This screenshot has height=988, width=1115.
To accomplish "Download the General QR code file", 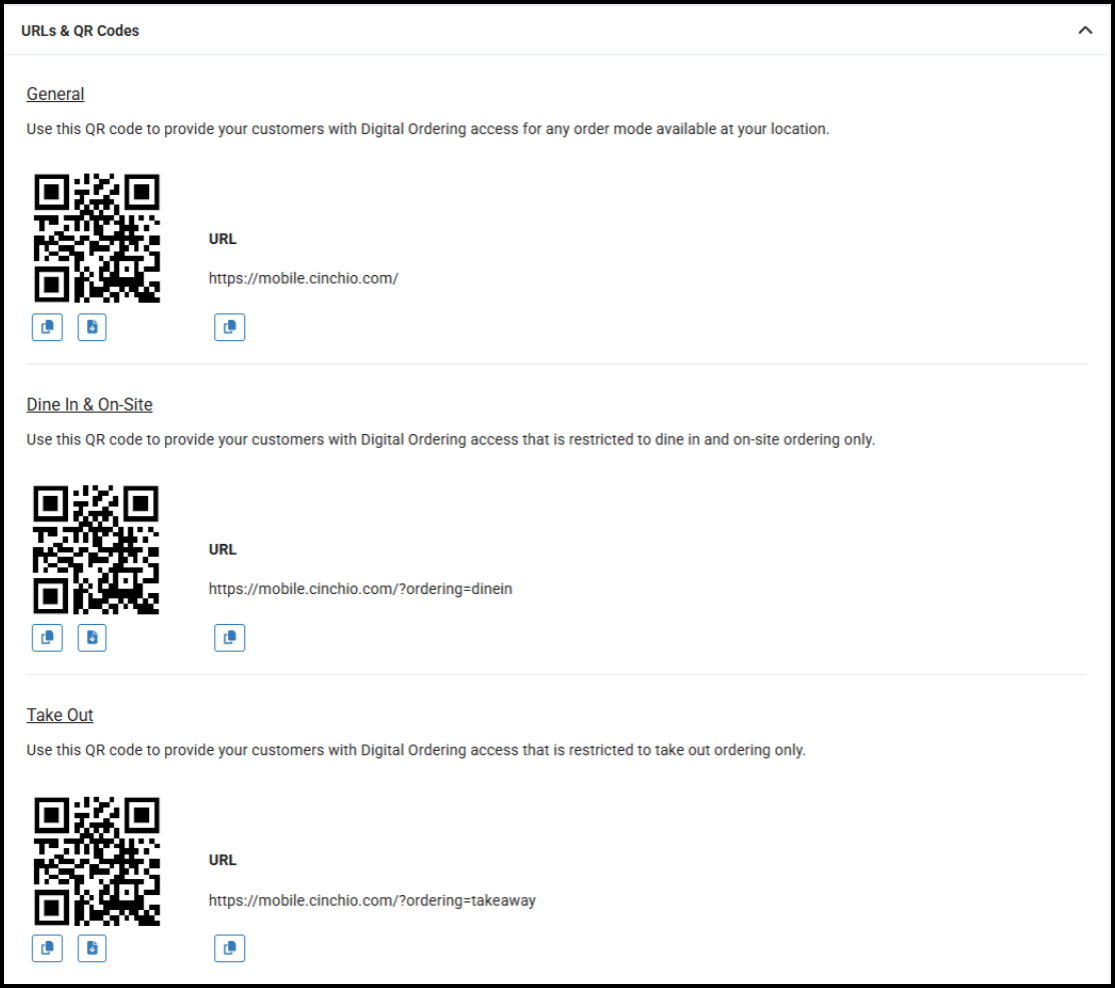I will pyautogui.click(x=92, y=327).
